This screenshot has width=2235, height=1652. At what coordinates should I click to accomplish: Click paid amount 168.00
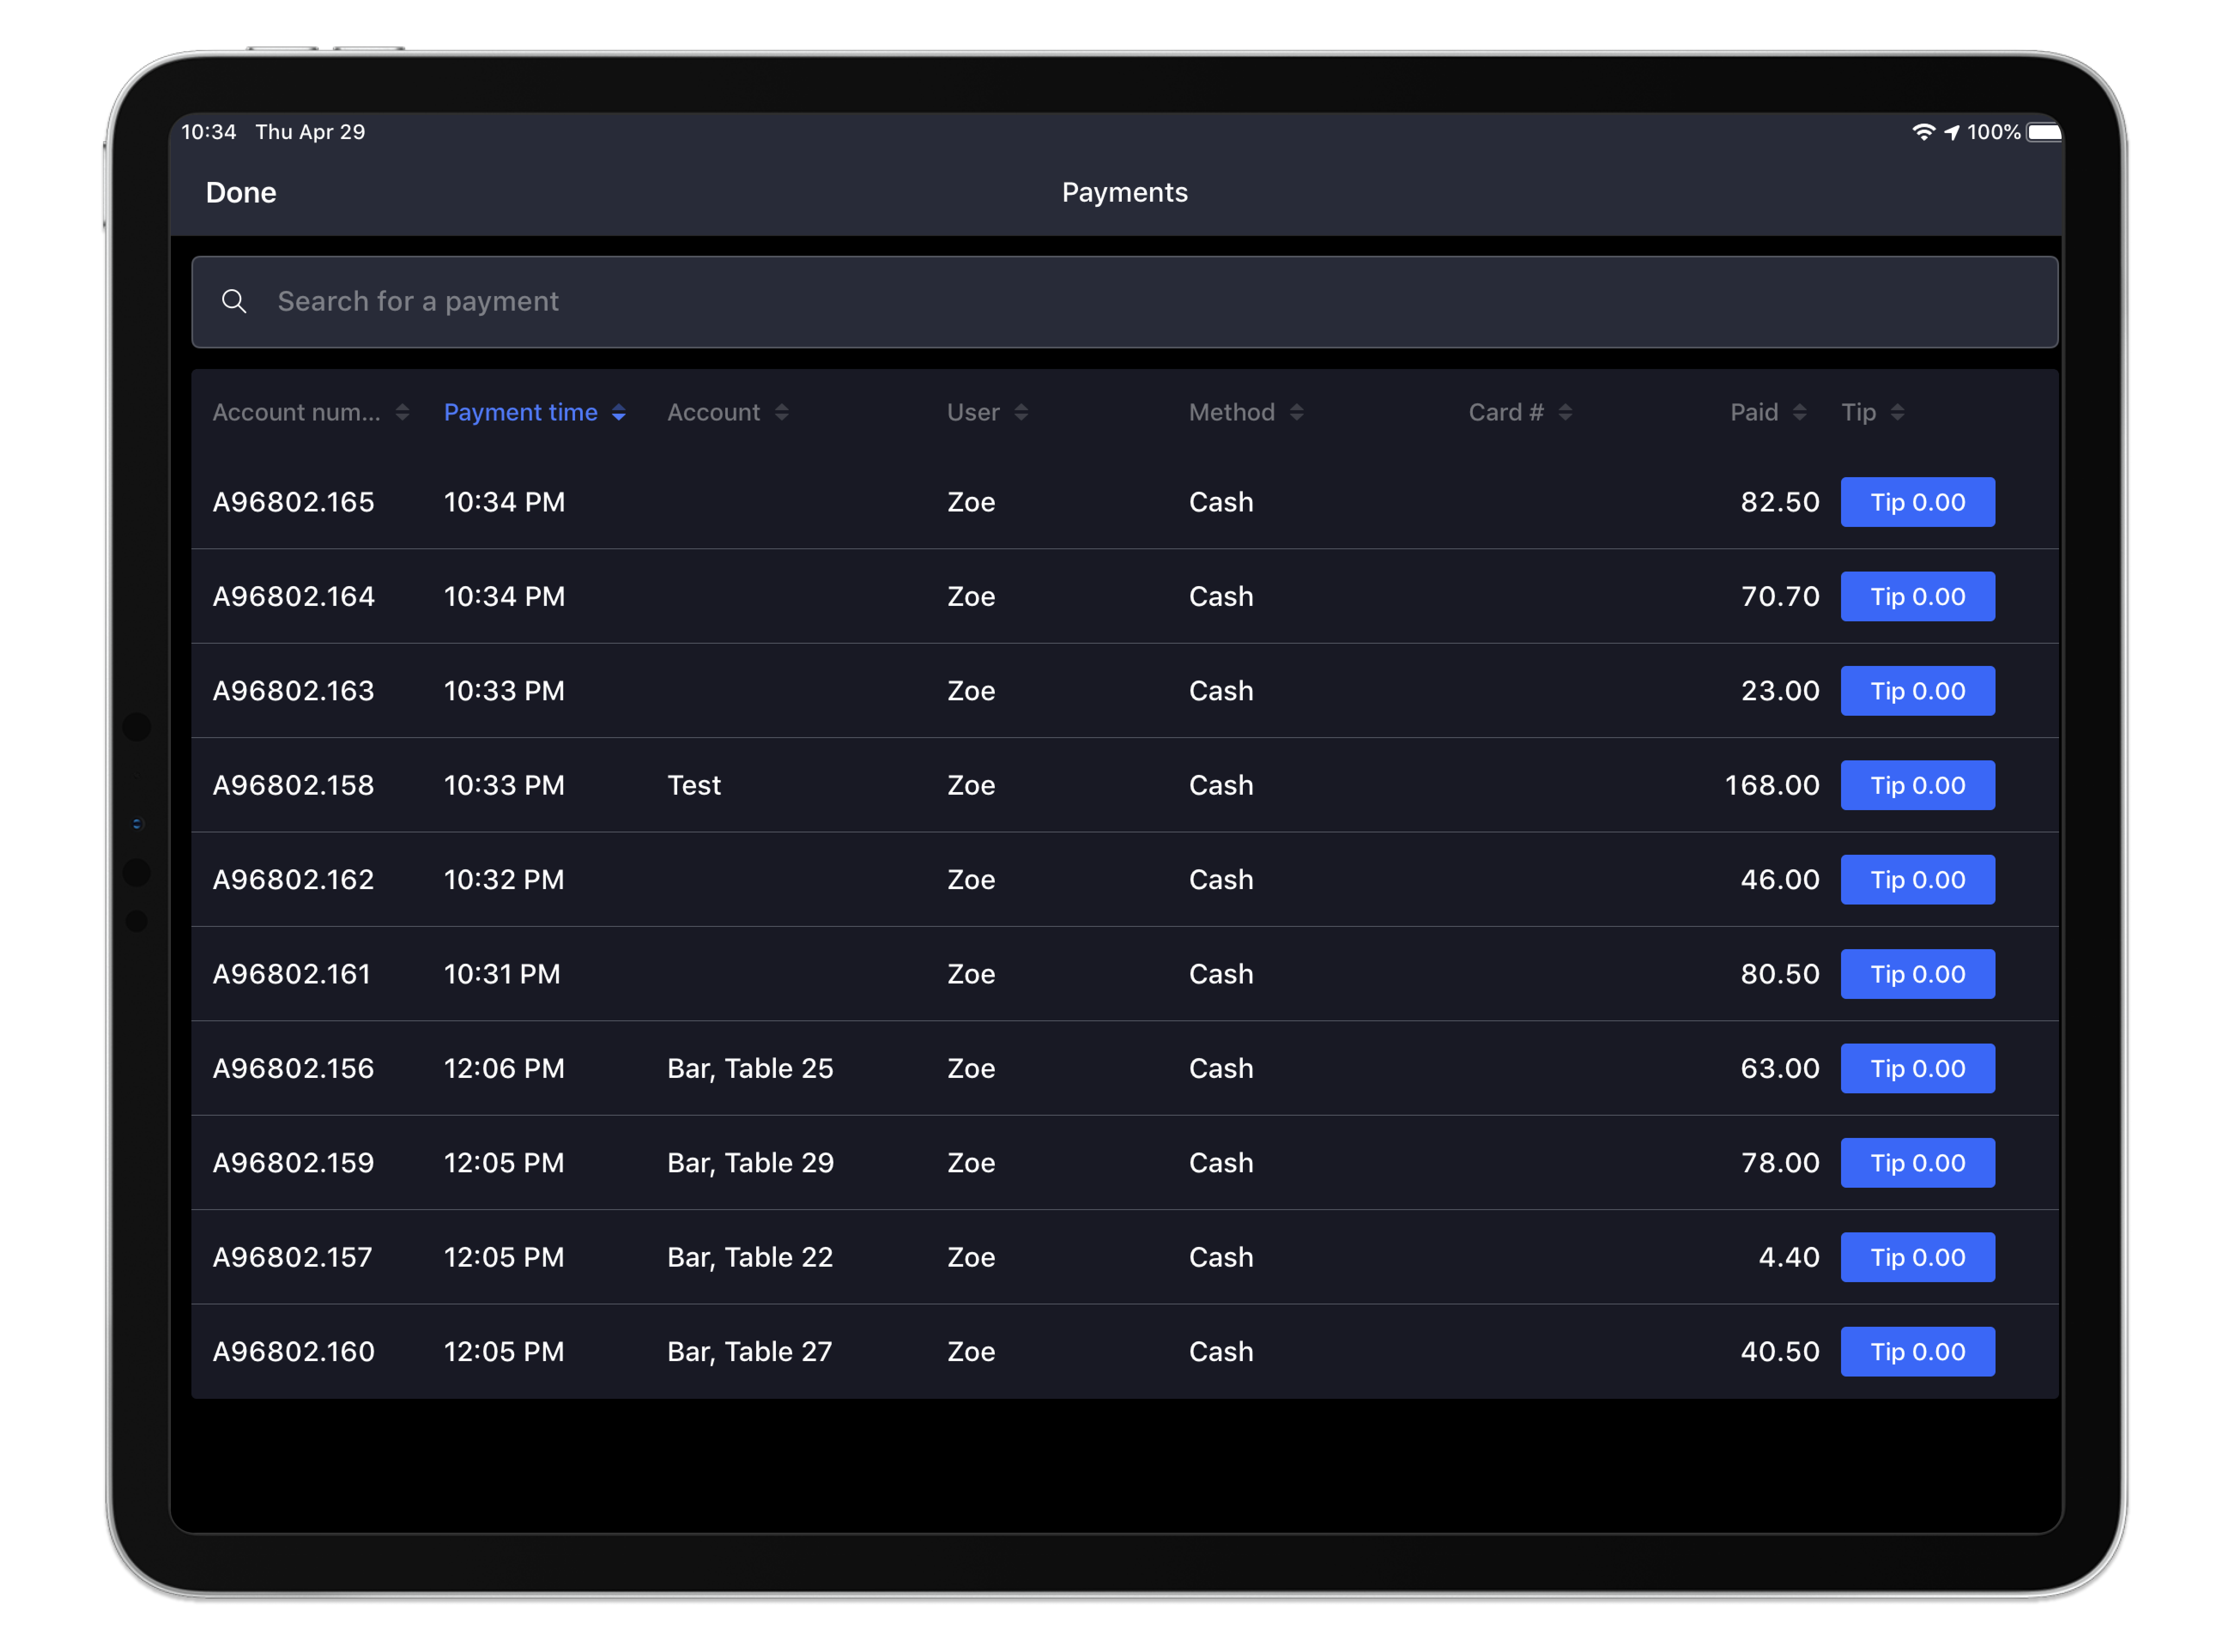1771,785
